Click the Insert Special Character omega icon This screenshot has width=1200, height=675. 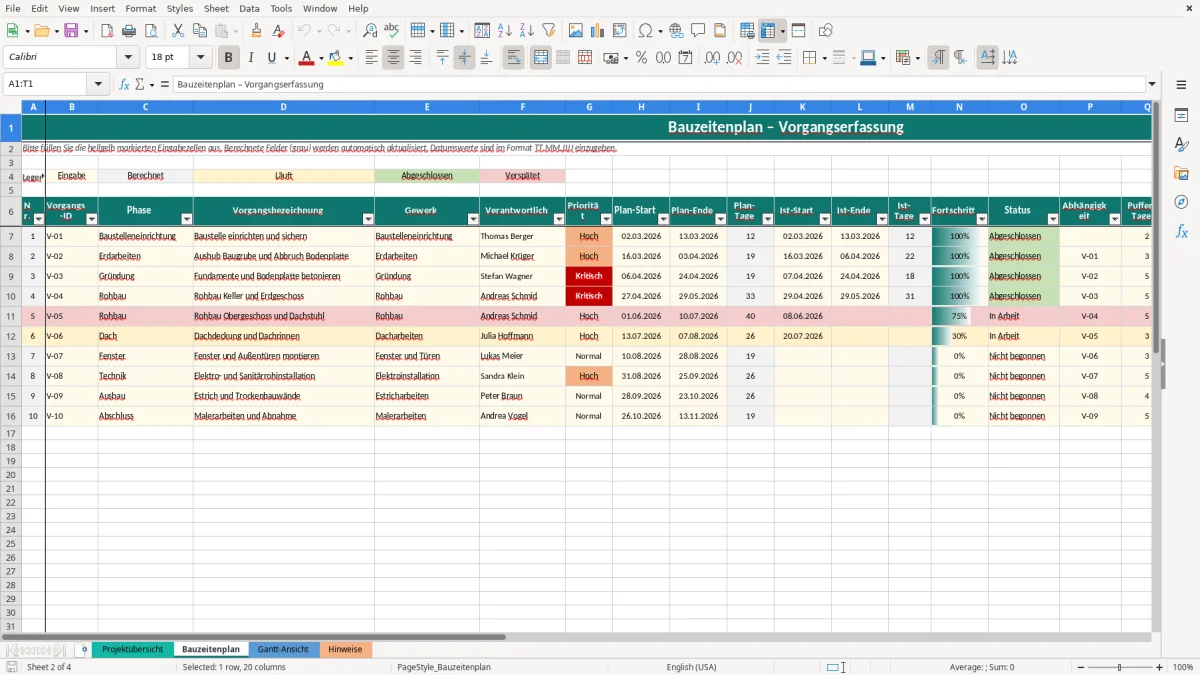pos(645,31)
